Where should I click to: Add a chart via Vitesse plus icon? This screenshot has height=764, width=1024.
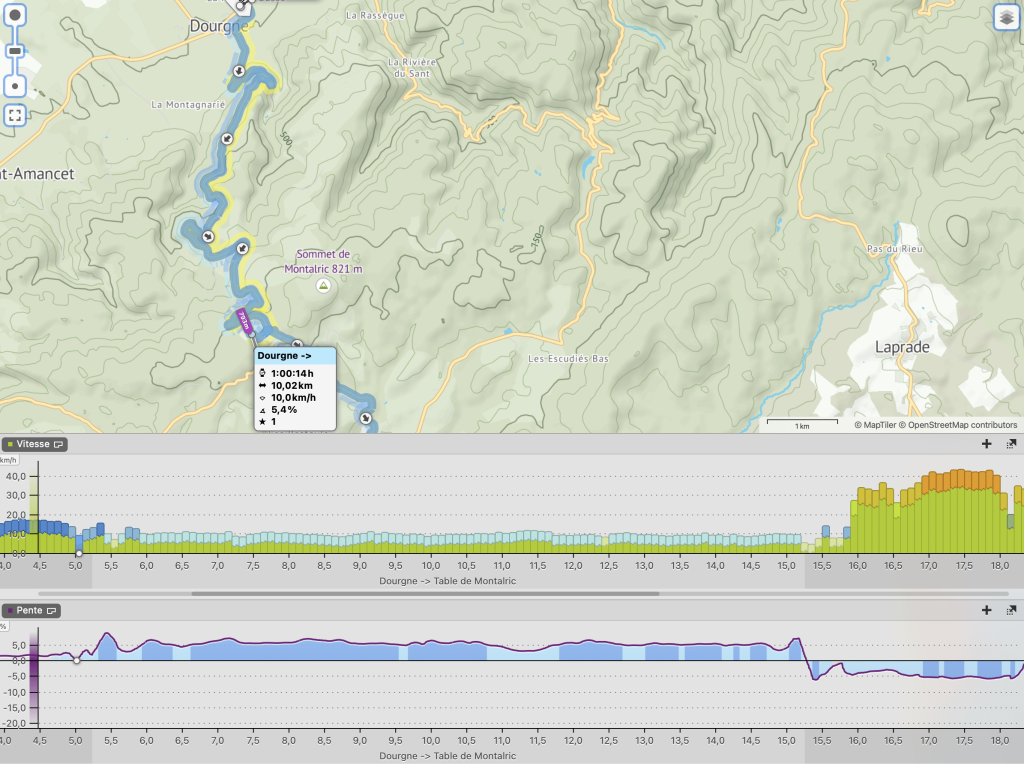[x=987, y=444]
